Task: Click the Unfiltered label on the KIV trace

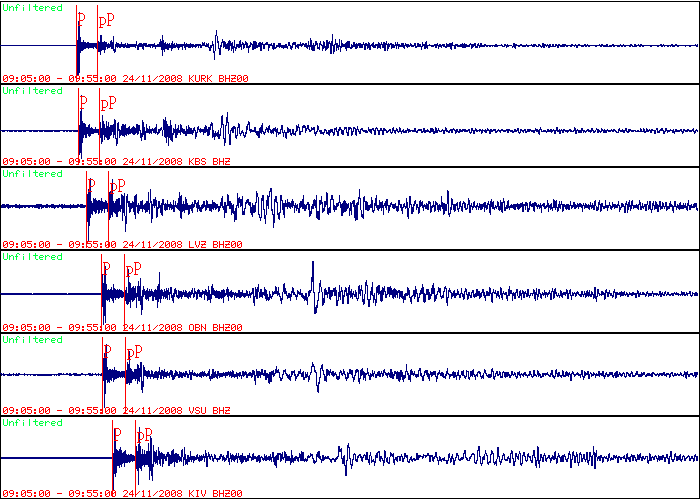Action: tap(32, 423)
